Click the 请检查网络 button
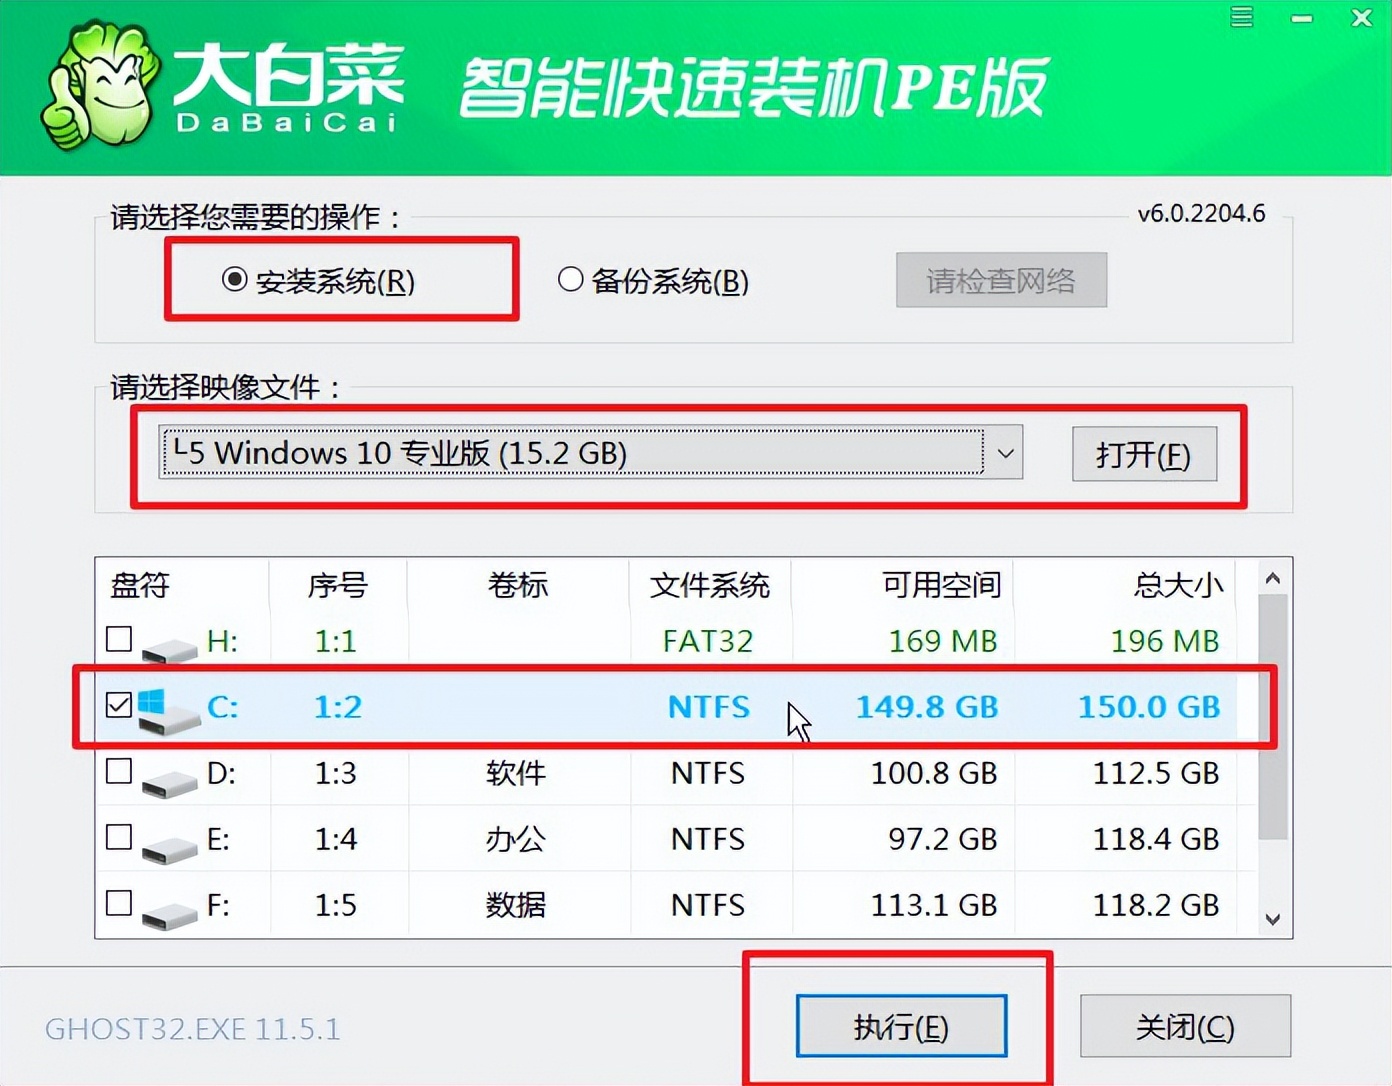Screen dimensions: 1392x1086 click(1001, 281)
